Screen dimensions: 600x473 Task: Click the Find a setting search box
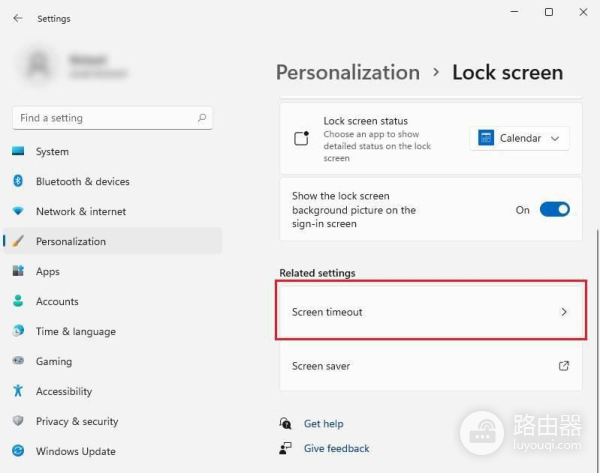105,118
